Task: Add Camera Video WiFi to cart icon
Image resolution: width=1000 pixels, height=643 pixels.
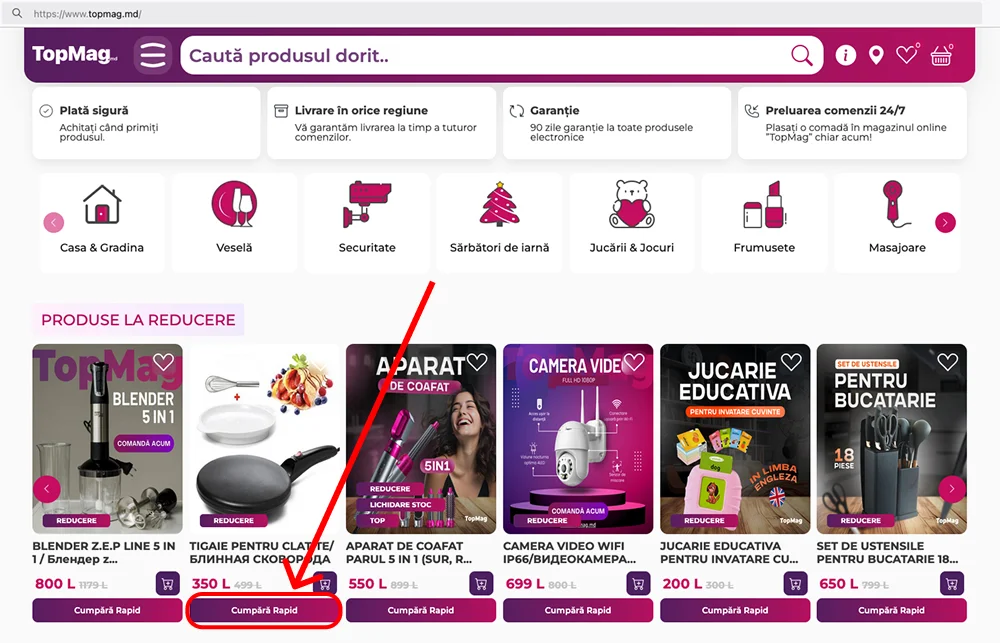Action: [638, 583]
